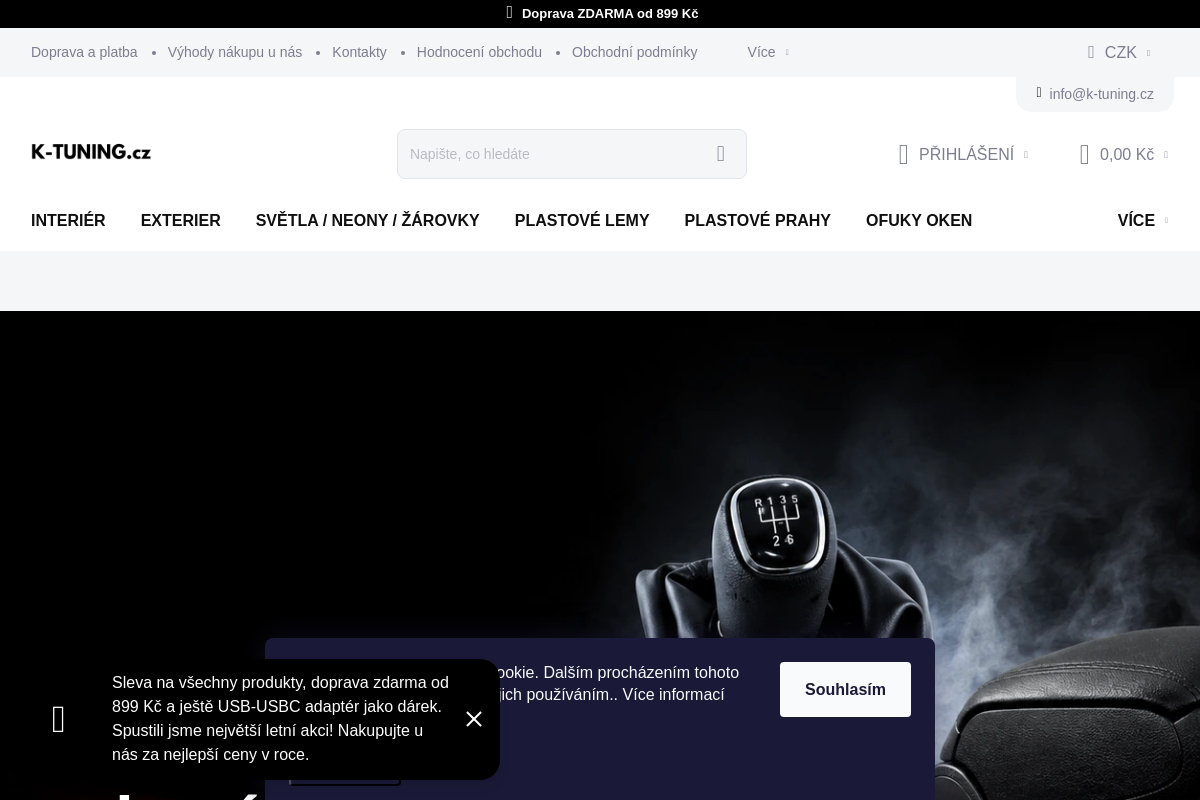Expand the top Více links dropdown

pos(767,52)
